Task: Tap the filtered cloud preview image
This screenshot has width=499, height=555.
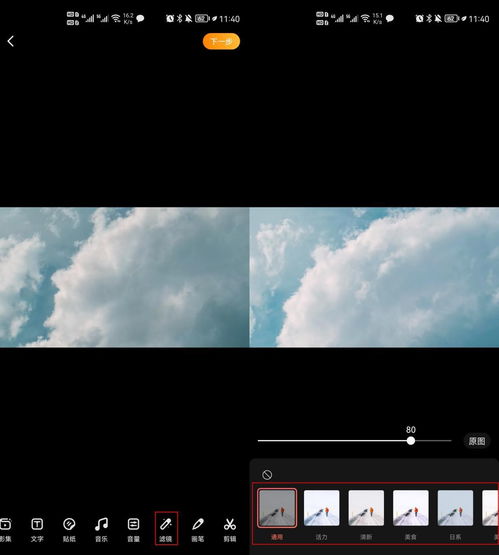Action: (374, 277)
